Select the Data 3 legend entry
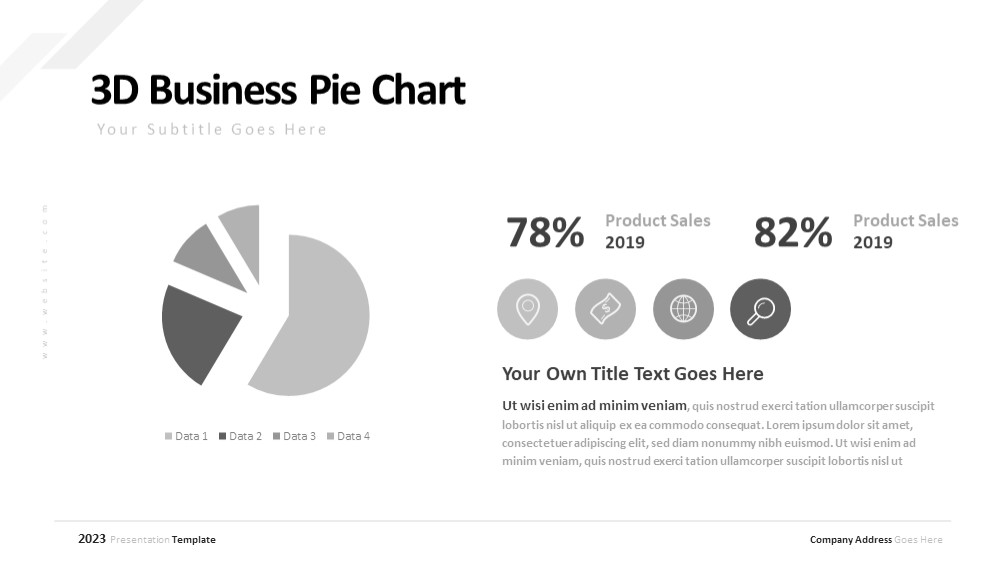Screen dimensions: 1000x562 [294, 436]
